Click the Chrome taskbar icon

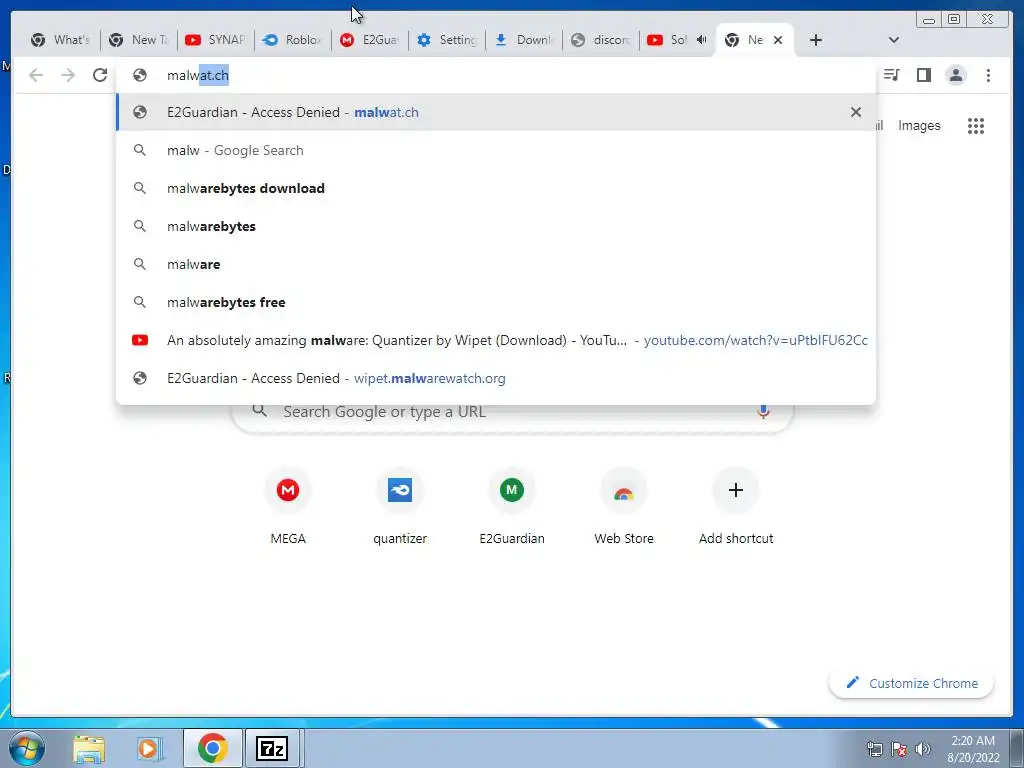pyautogui.click(x=212, y=748)
